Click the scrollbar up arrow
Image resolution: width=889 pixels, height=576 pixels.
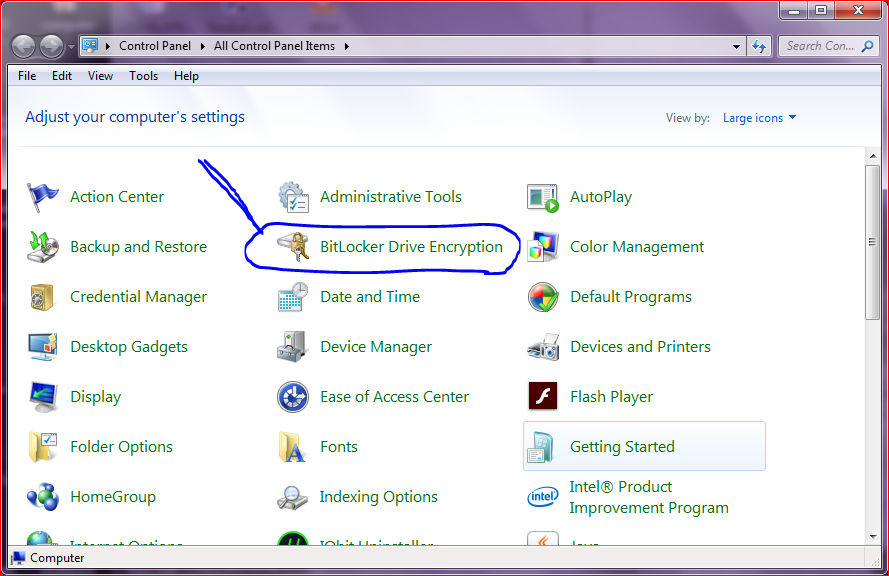[873, 156]
